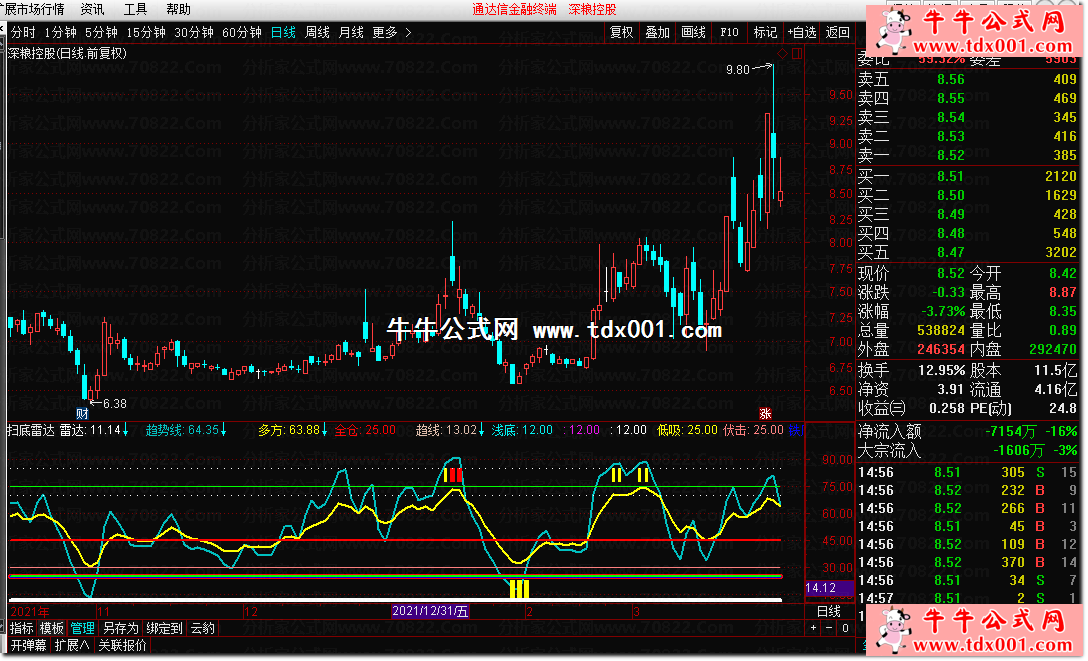This screenshot has width=1088, height=661.
Task: Open the 工具 menu
Action: click(x=135, y=9)
